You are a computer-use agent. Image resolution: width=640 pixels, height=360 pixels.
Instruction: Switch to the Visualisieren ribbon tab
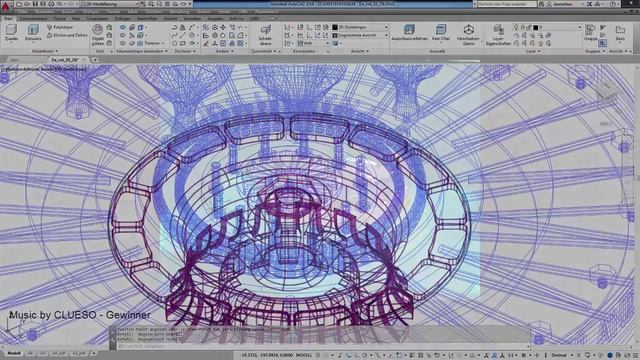(x=97, y=18)
